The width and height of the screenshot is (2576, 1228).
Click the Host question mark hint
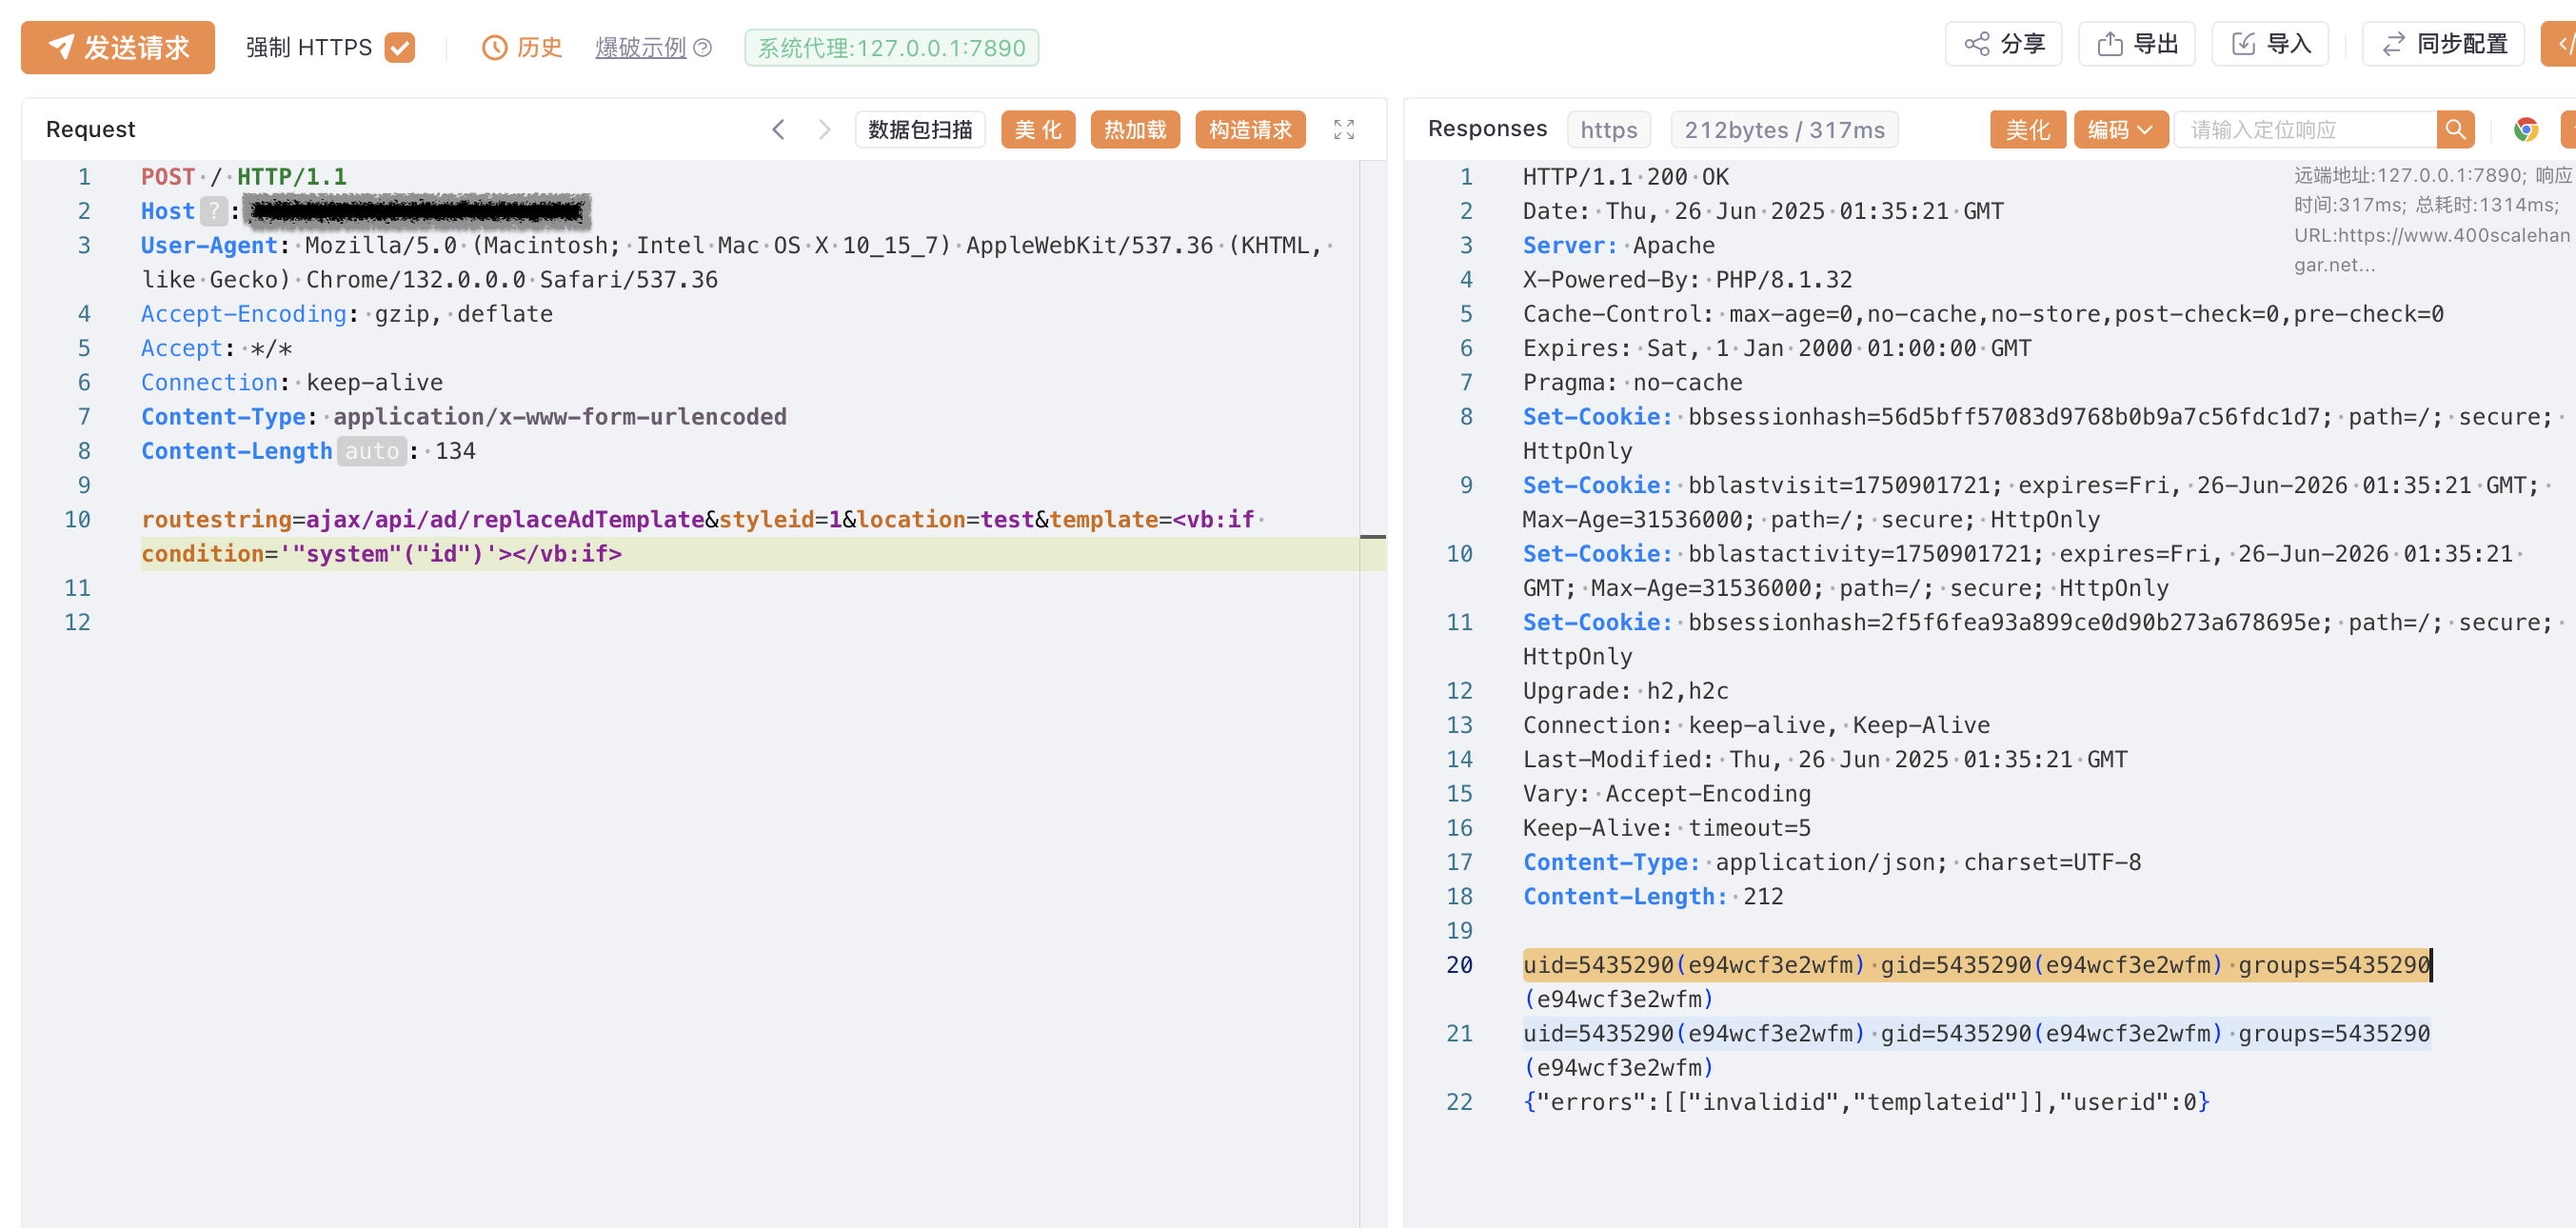213,211
